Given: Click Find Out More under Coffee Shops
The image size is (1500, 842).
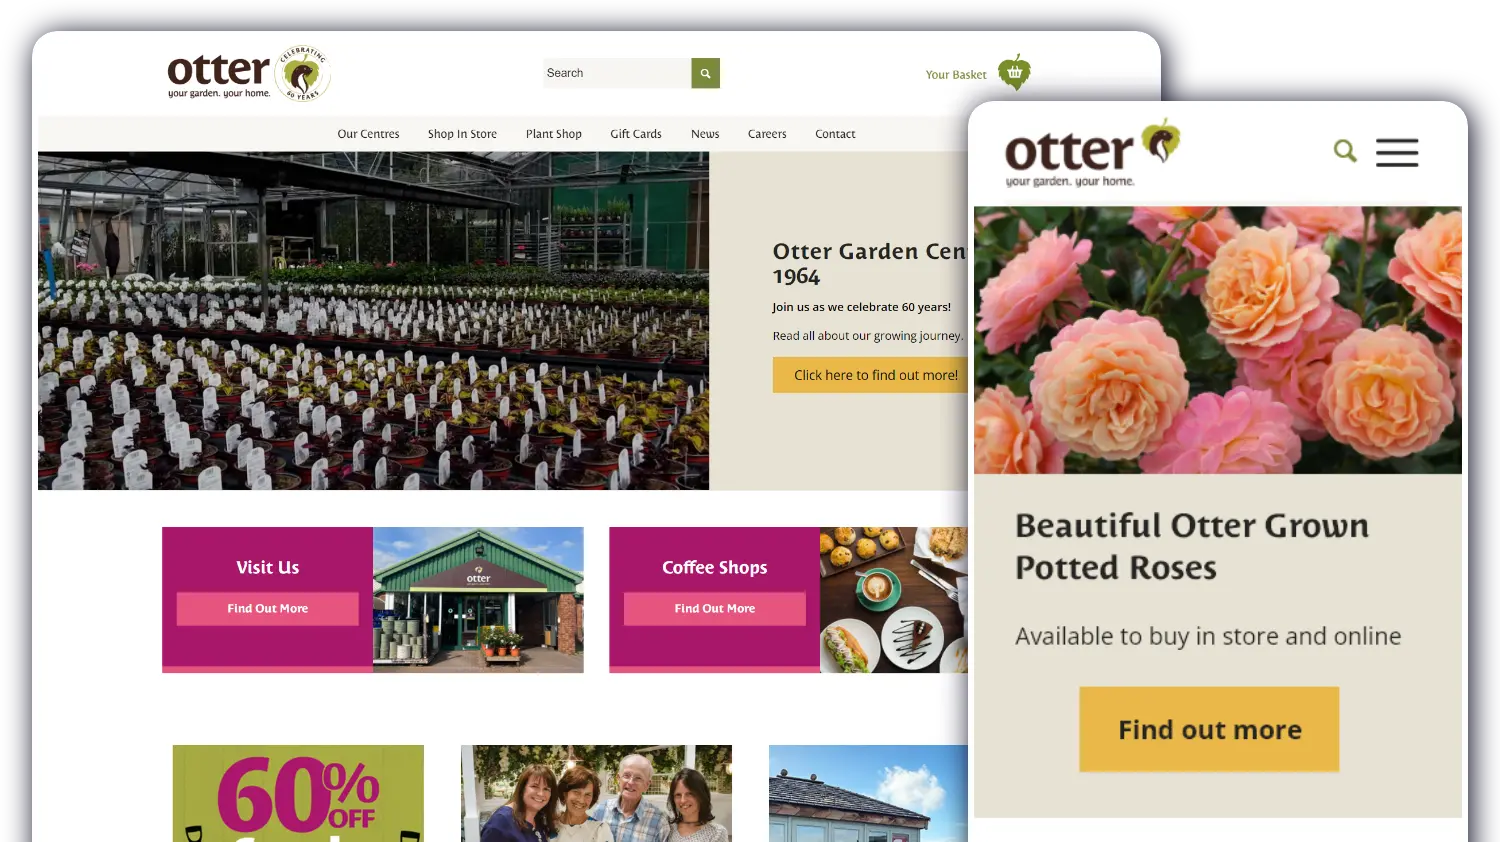Looking at the screenshot, I should pyautogui.click(x=714, y=608).
